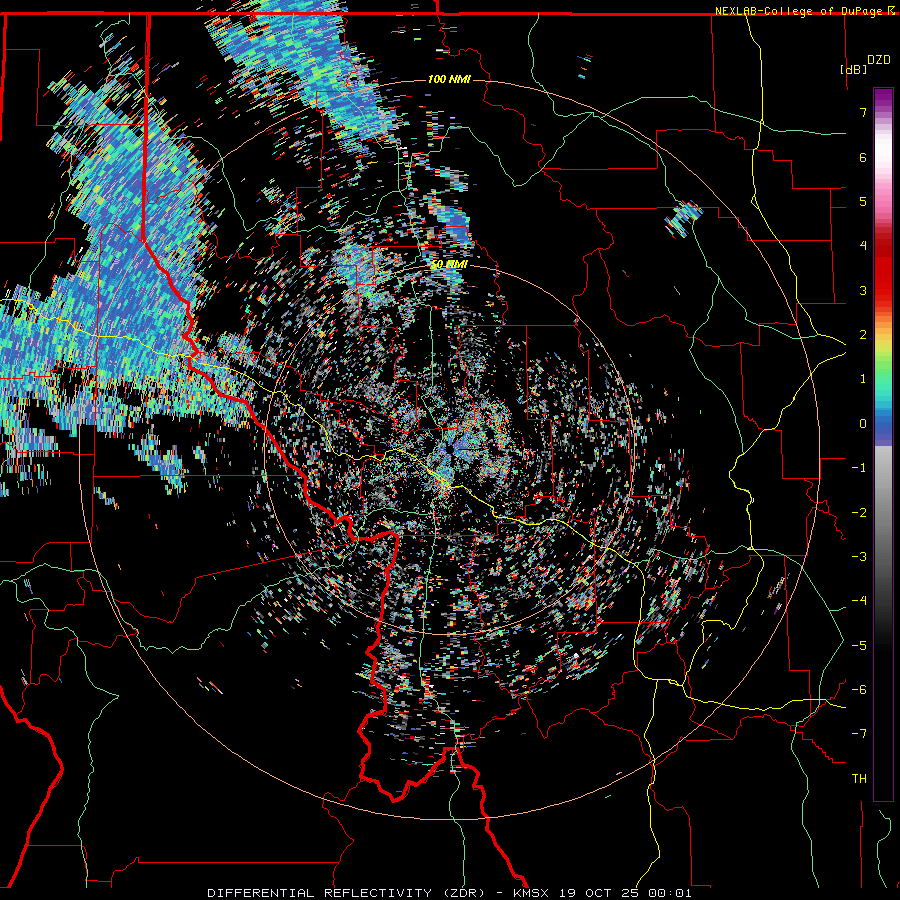This screenshot has height=900, width=900.
Task: Click the TH threshold label in legend
Action: pos(859,779)
